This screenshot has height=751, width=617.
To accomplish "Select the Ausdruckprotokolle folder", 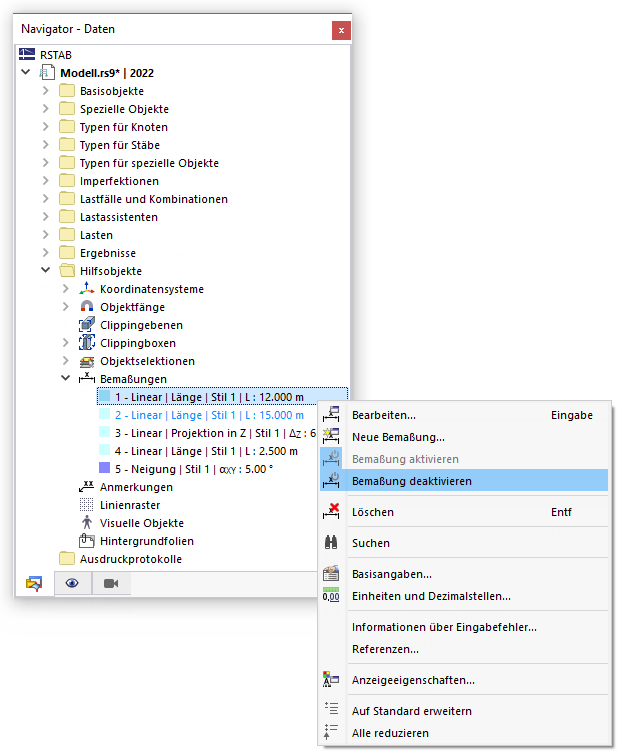I will point(131,558).
